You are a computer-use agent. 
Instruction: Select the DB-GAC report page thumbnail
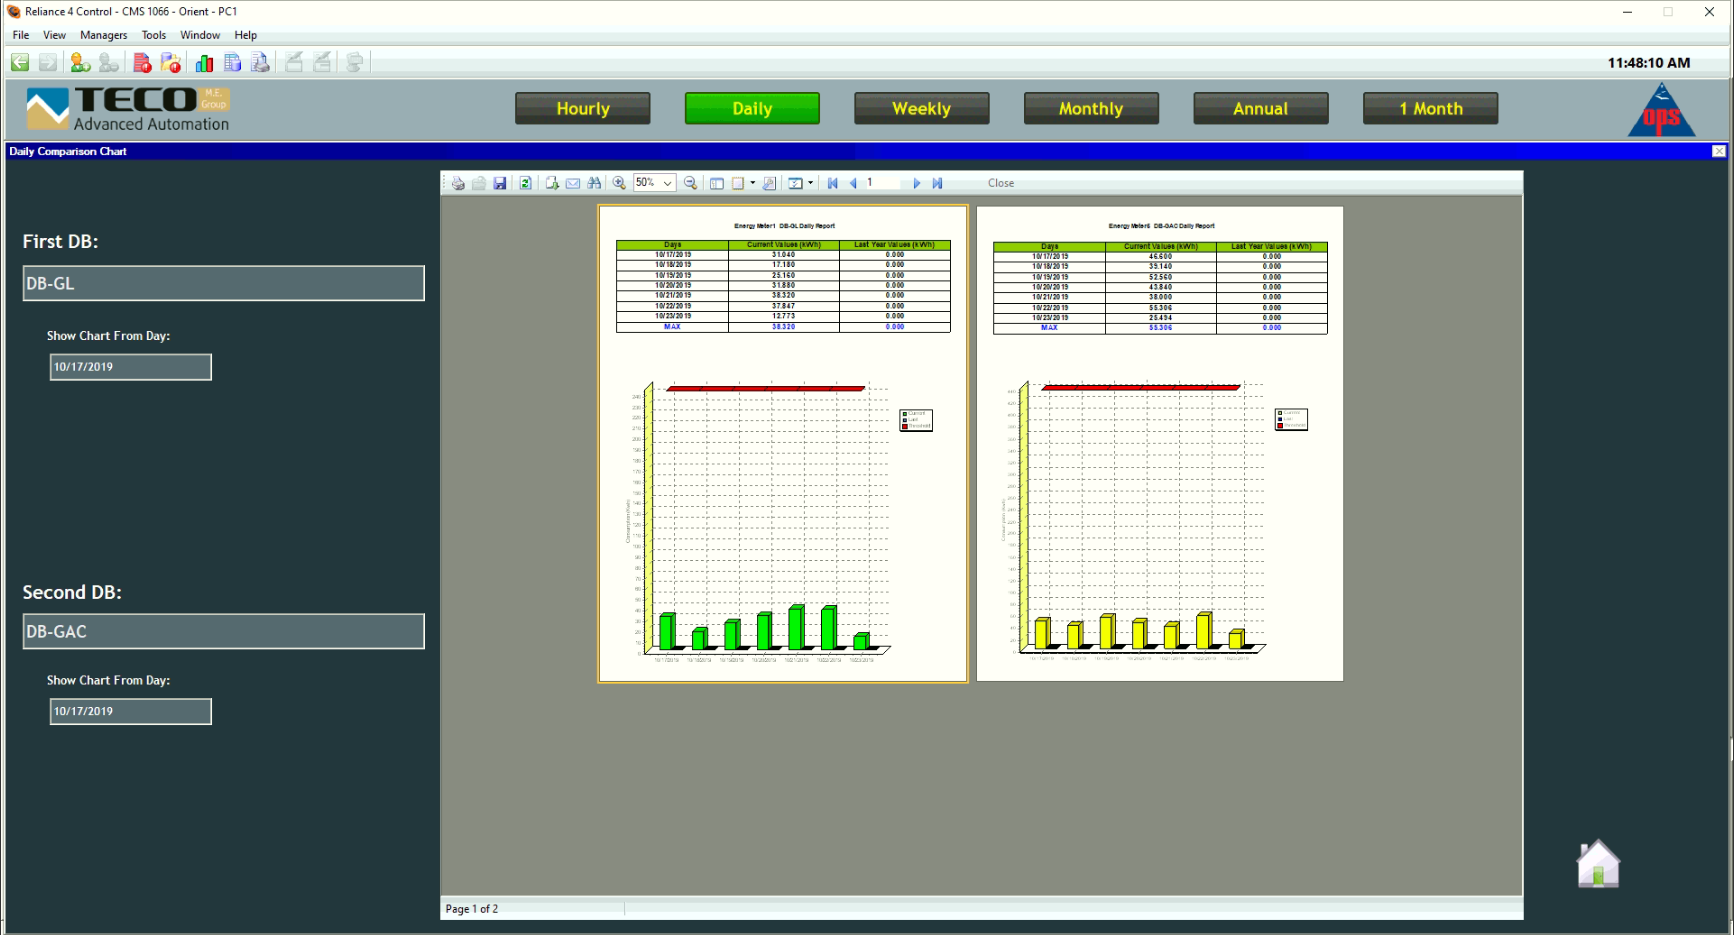[x=1159, y=444]
